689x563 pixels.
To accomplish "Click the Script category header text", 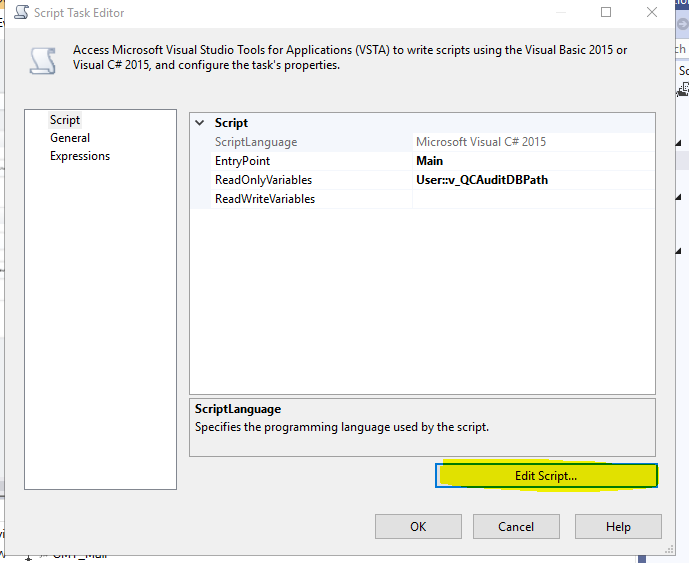I will pyautogui.click(x=231, y=123).
